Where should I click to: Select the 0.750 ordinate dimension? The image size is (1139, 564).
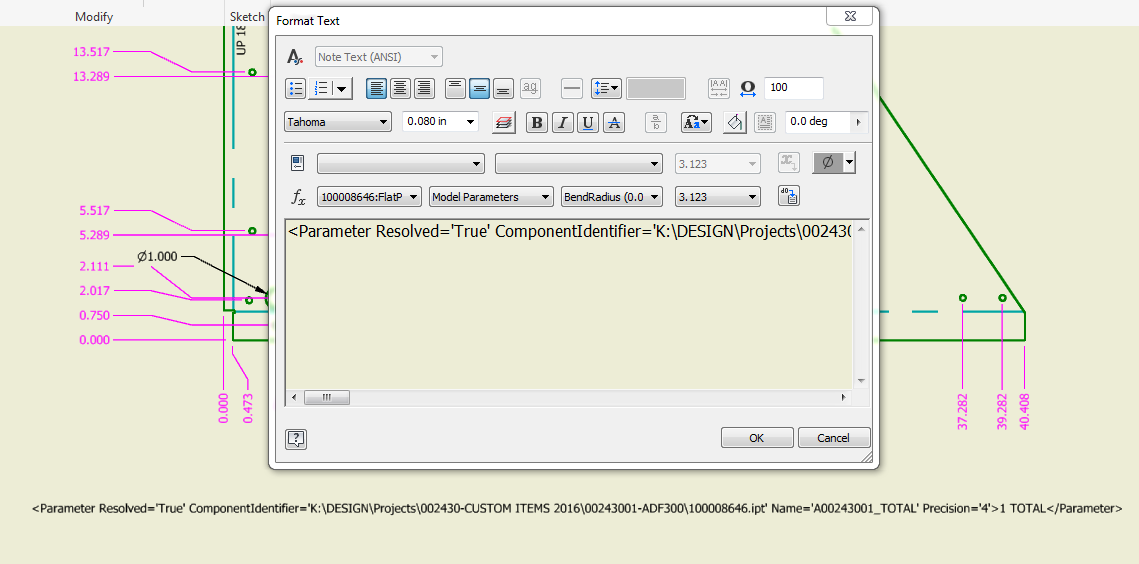(94, 315)
